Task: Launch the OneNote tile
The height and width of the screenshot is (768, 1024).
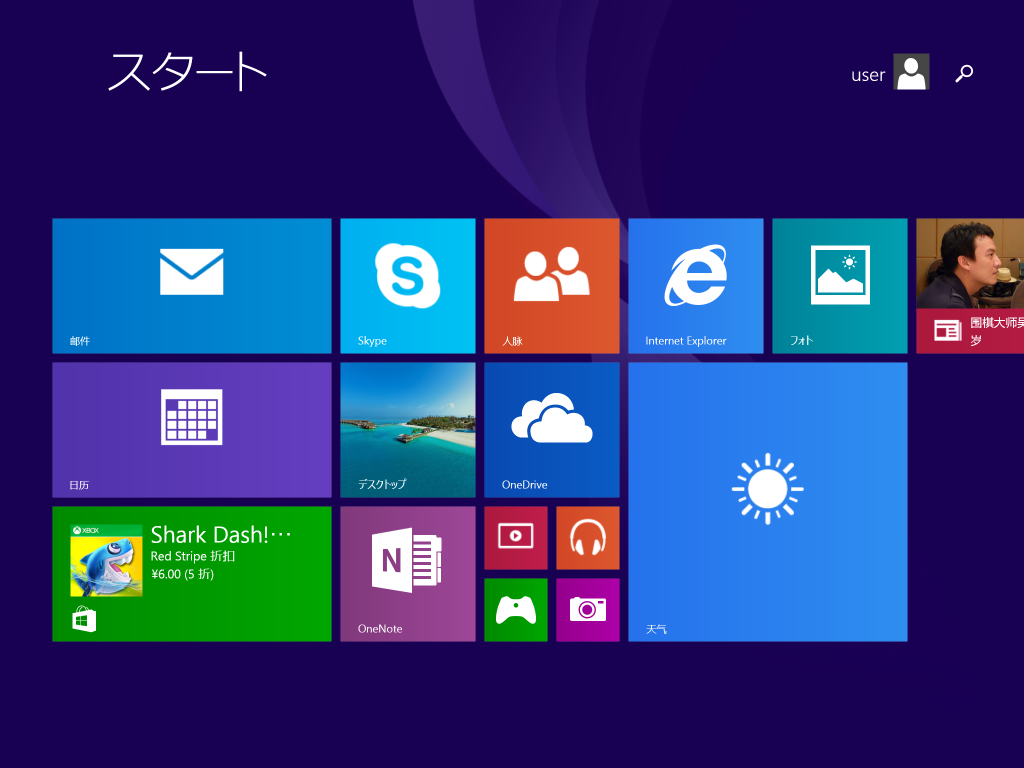Action: coord(408,573)
